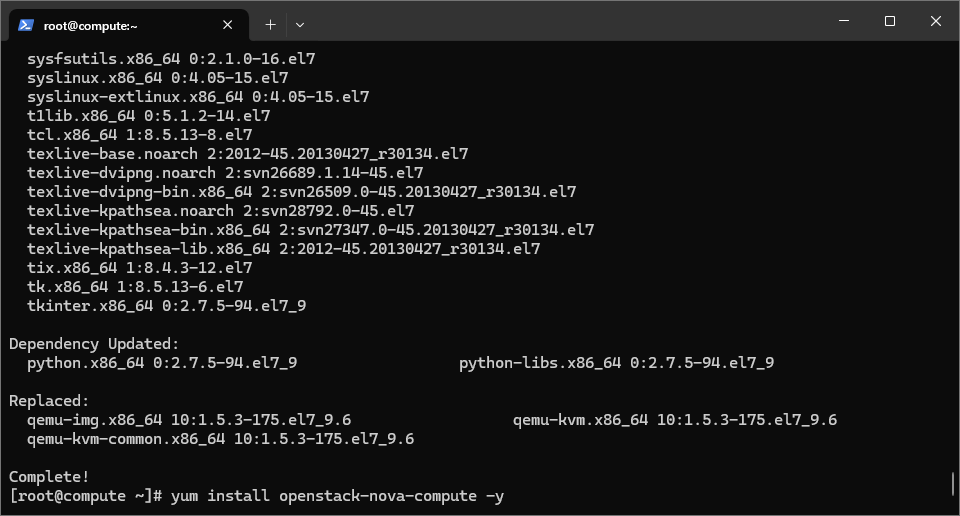Open a new terminal tab with plus
960x516 pixels.
tap(270, 25)
